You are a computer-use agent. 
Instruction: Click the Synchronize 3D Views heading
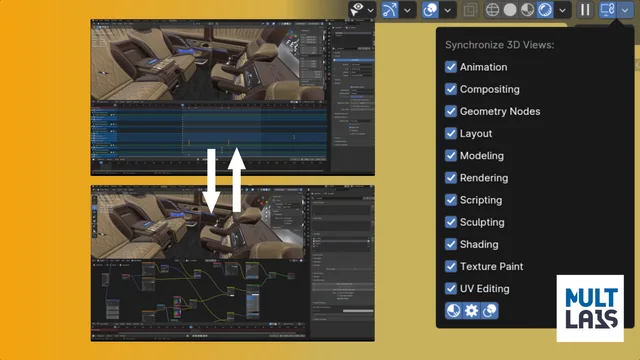500,45
